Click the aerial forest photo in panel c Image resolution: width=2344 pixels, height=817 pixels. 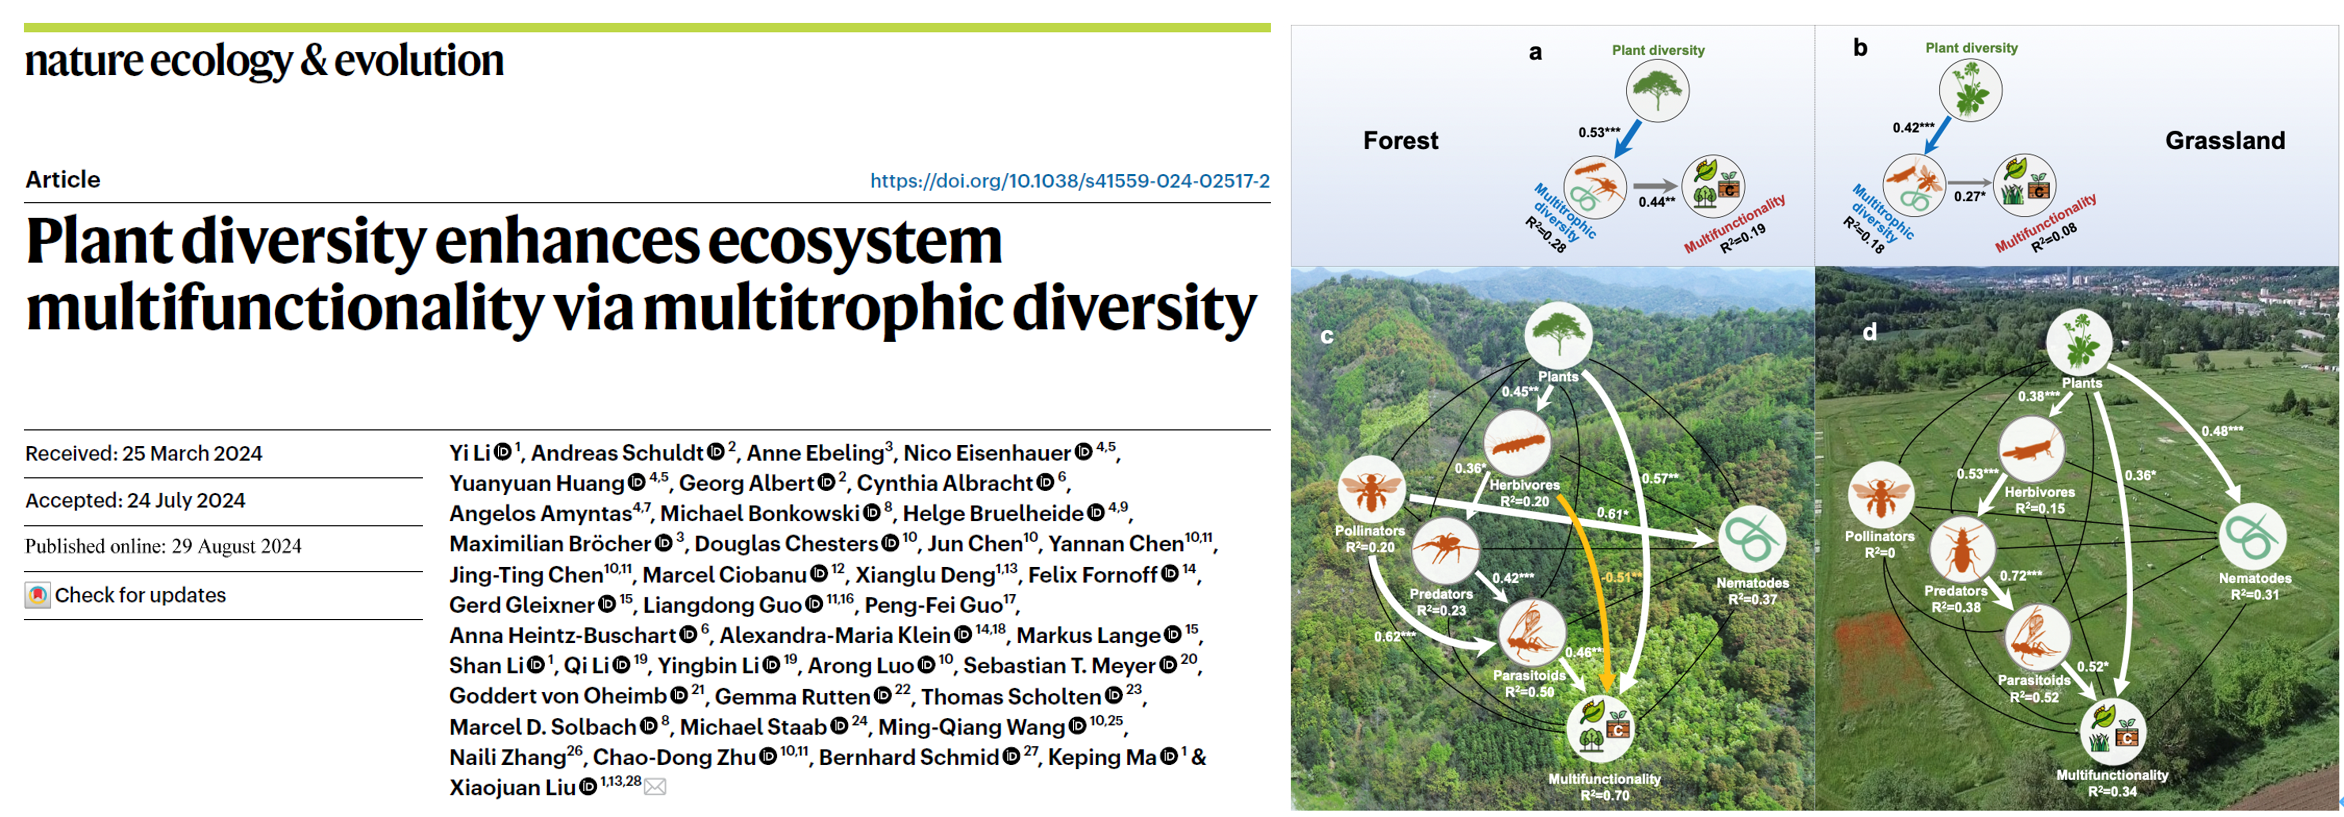[1552, 538]
